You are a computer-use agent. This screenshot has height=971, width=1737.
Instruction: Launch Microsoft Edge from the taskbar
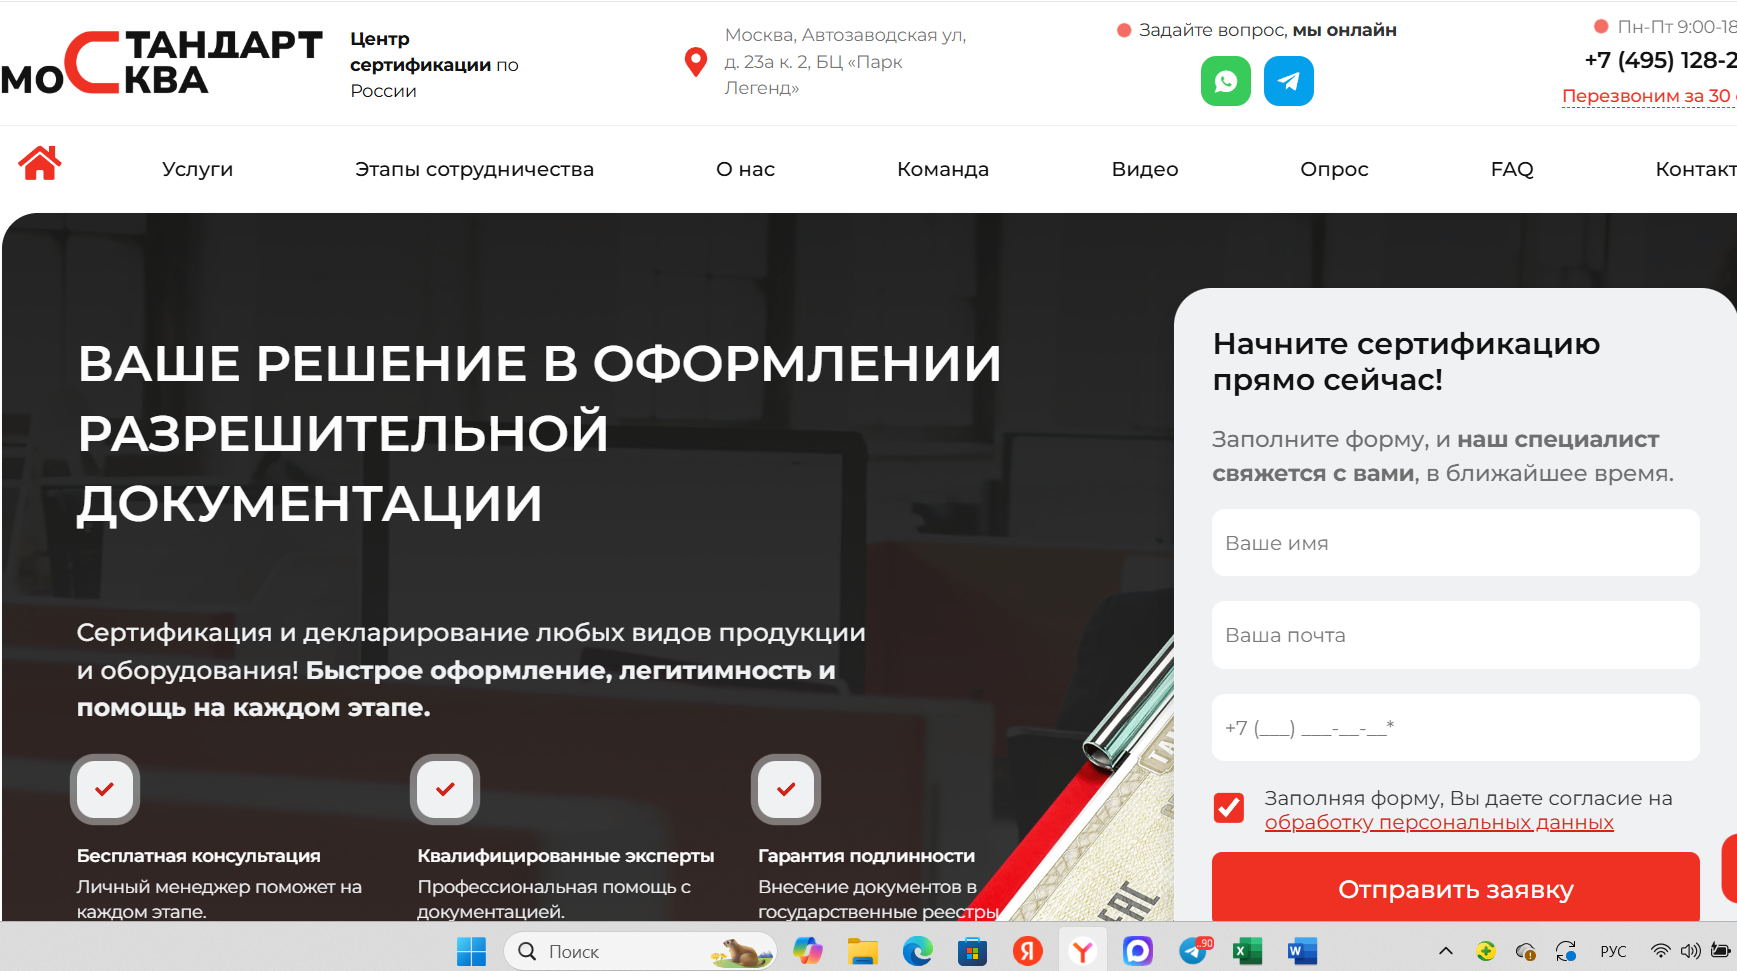tap(919, 951)
